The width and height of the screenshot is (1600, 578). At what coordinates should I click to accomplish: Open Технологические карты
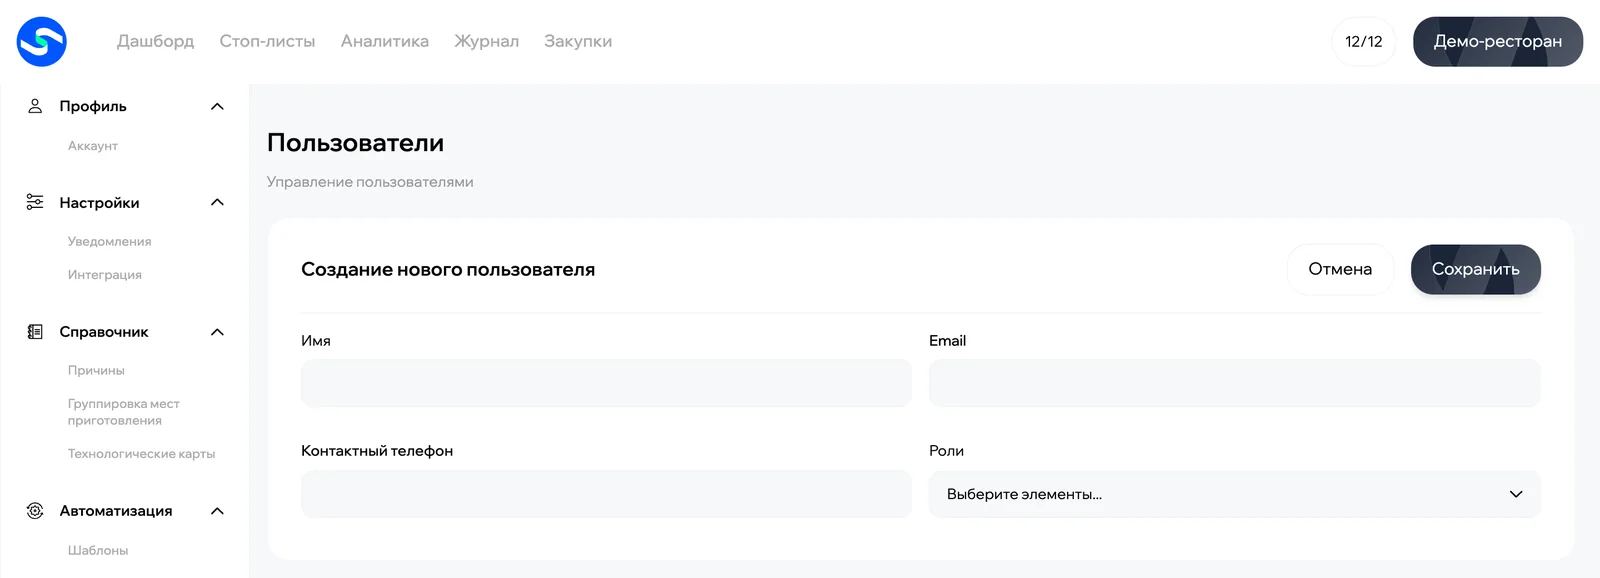[x=142, y=454]
